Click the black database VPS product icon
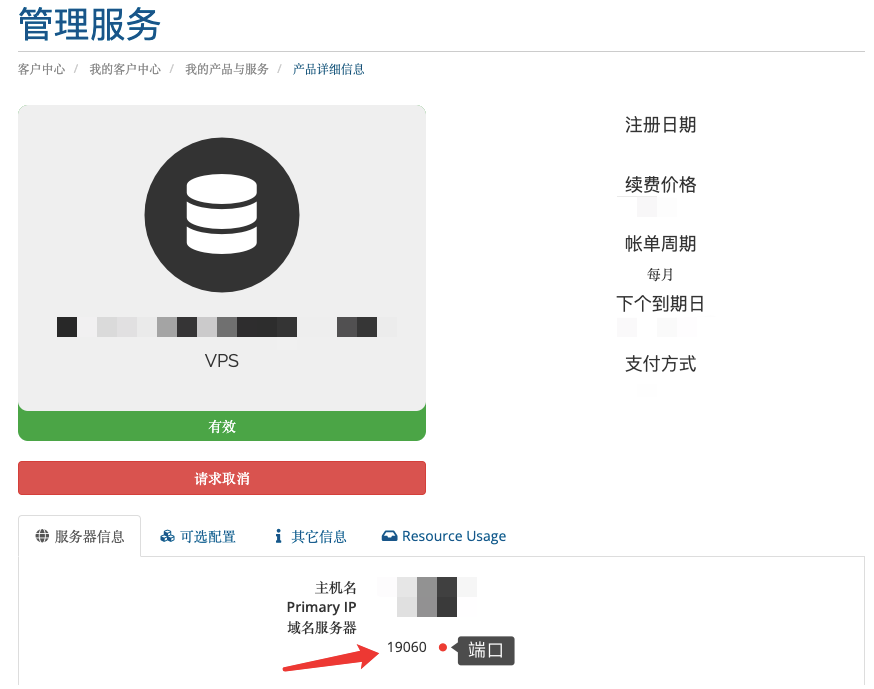This screenshot has width=874, height=689. tap(222, 214)
